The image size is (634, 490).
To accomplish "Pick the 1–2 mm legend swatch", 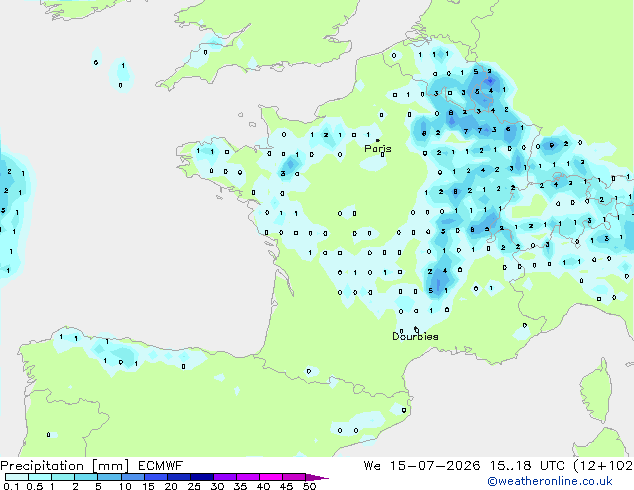I will click(x=63, y=477).
